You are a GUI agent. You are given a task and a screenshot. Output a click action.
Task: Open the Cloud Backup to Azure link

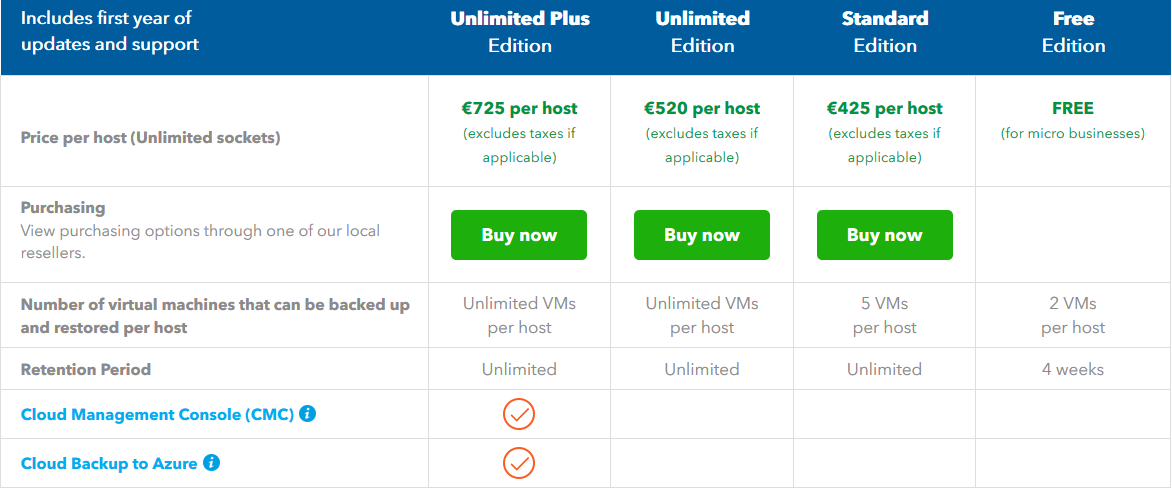[109, 463]
